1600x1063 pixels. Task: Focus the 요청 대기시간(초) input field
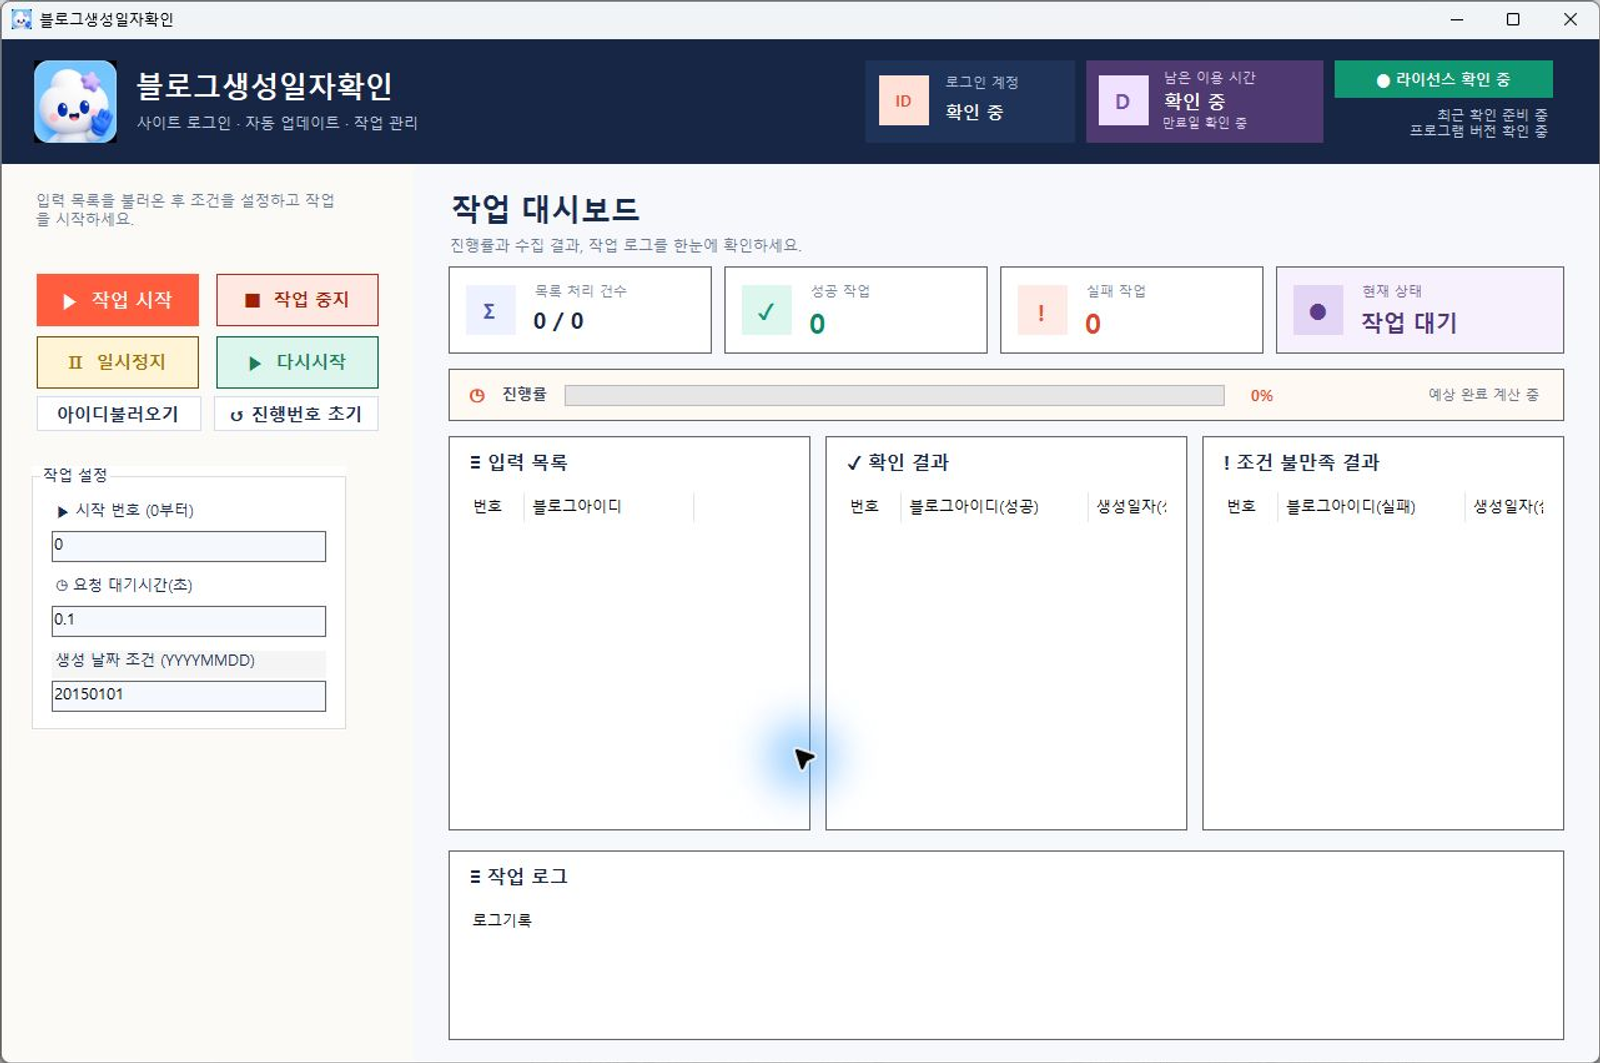(189, 620)
